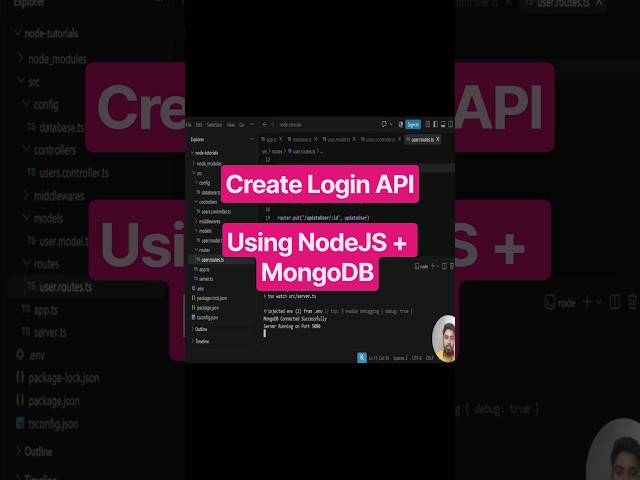This screenshot has height=480, width=640.
Task: Collapse the config folder
Action: point(203,183)
